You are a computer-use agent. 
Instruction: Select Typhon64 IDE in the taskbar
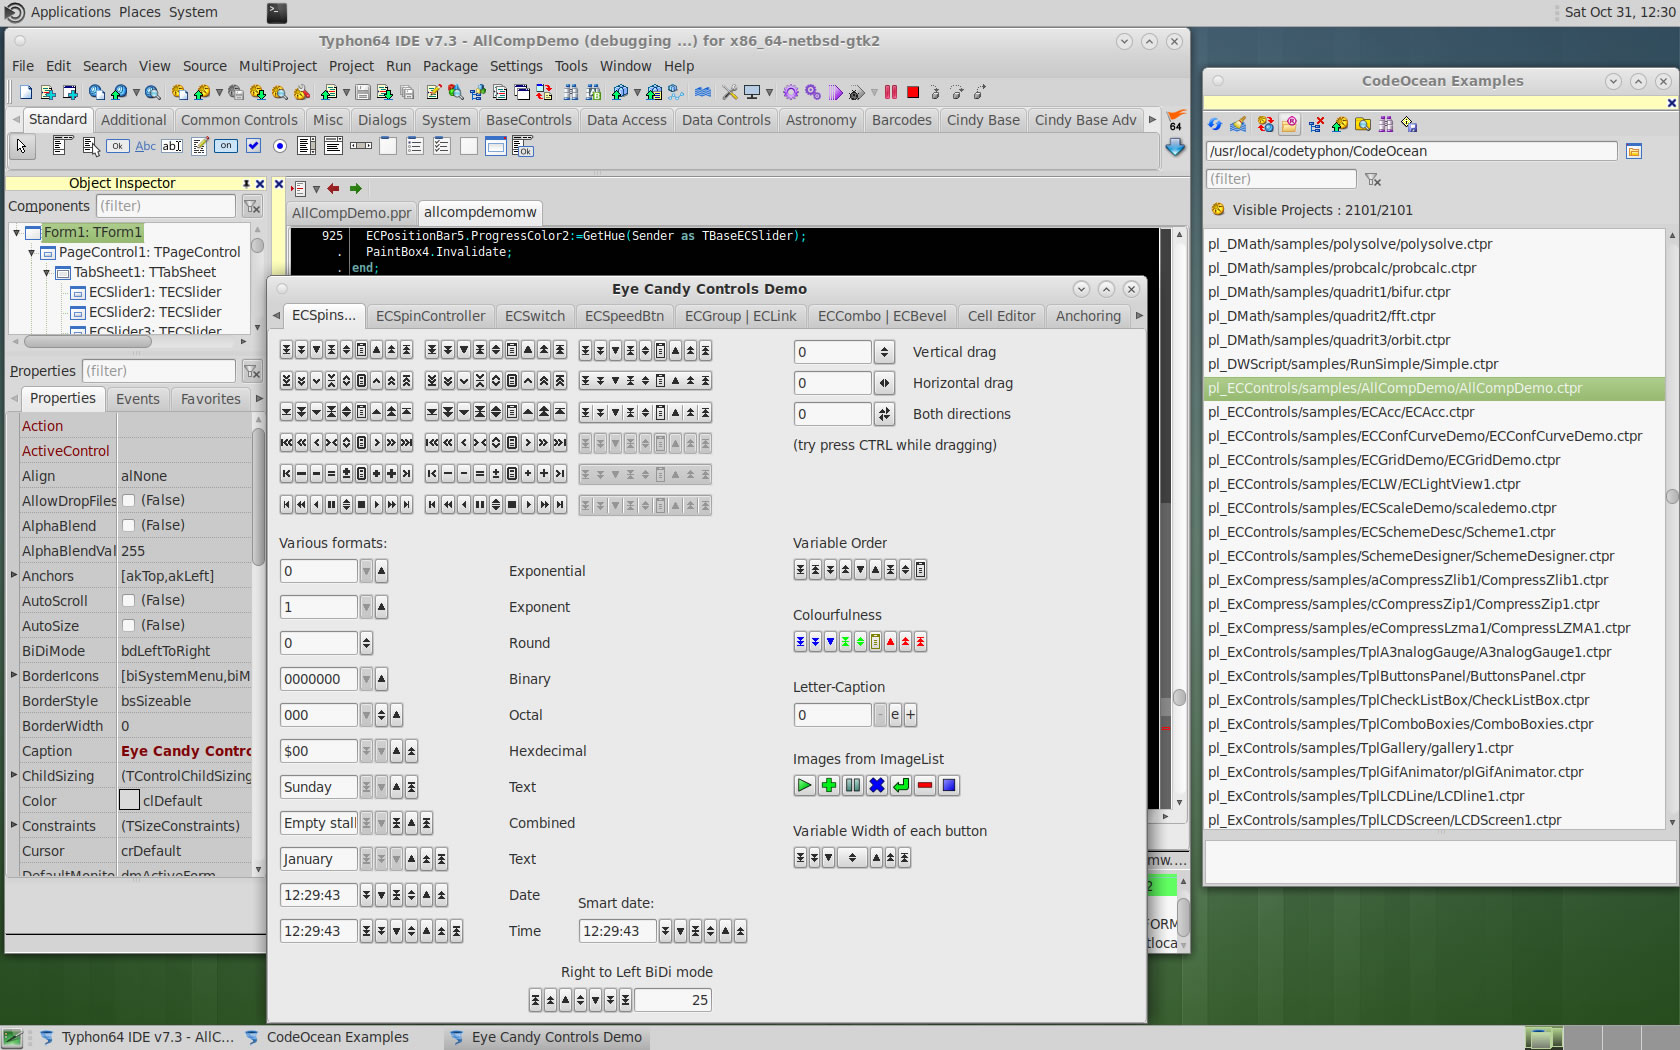tap(136, 1037)
